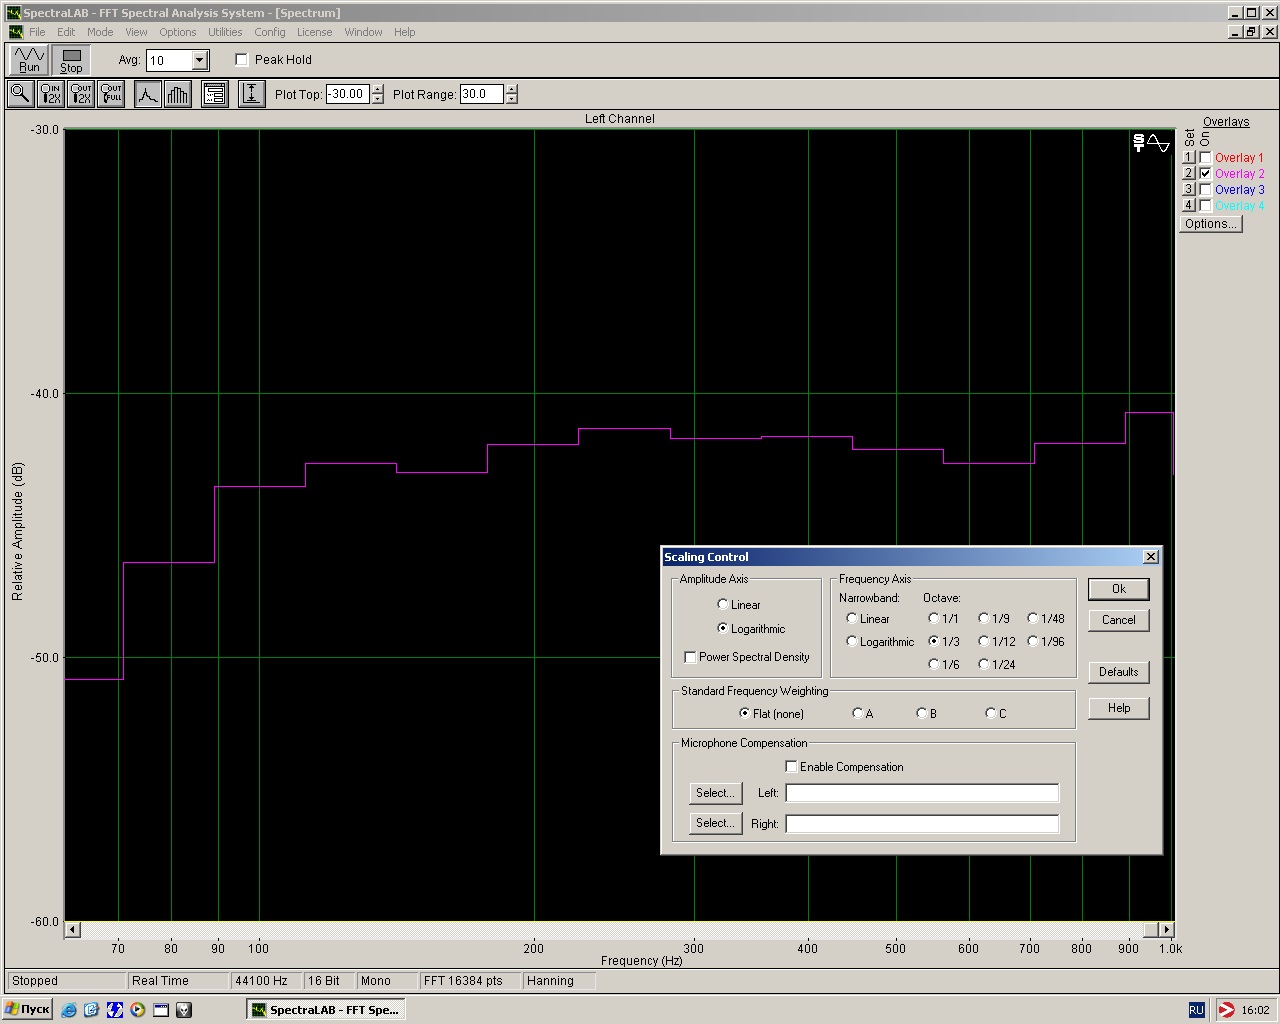Click Ok in Scaling Control dialog
The width and height of the screenshot is (1280, 1024).
point(1118,589)
